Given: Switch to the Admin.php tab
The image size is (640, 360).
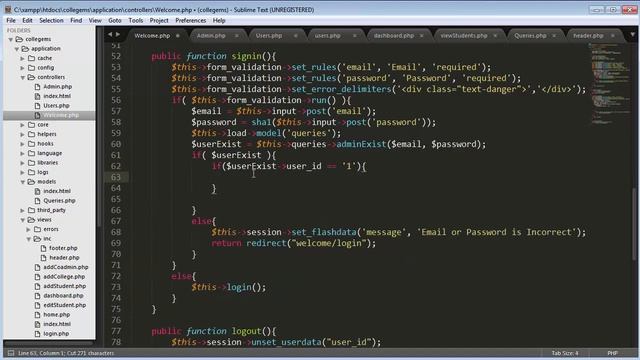Looking at the screenshot, I should tap(211, 36).
